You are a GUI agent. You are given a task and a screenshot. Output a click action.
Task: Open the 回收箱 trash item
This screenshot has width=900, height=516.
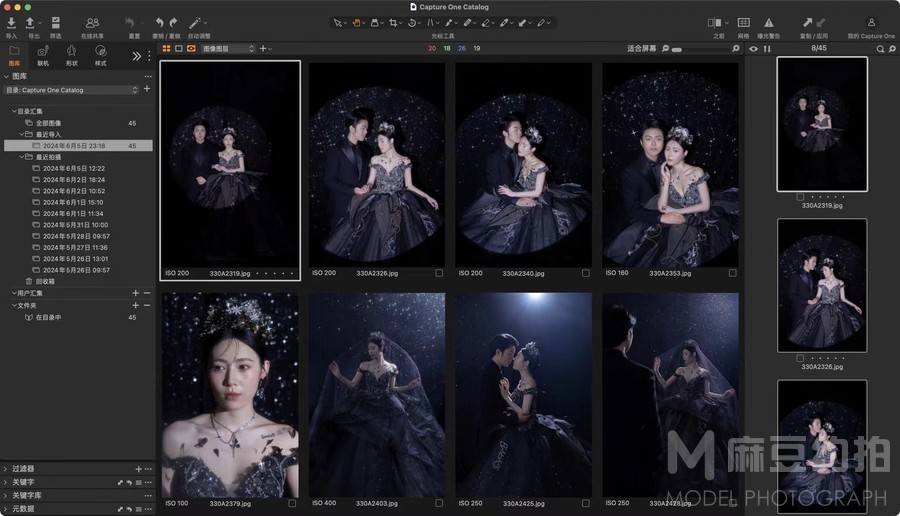click(45, 281)
